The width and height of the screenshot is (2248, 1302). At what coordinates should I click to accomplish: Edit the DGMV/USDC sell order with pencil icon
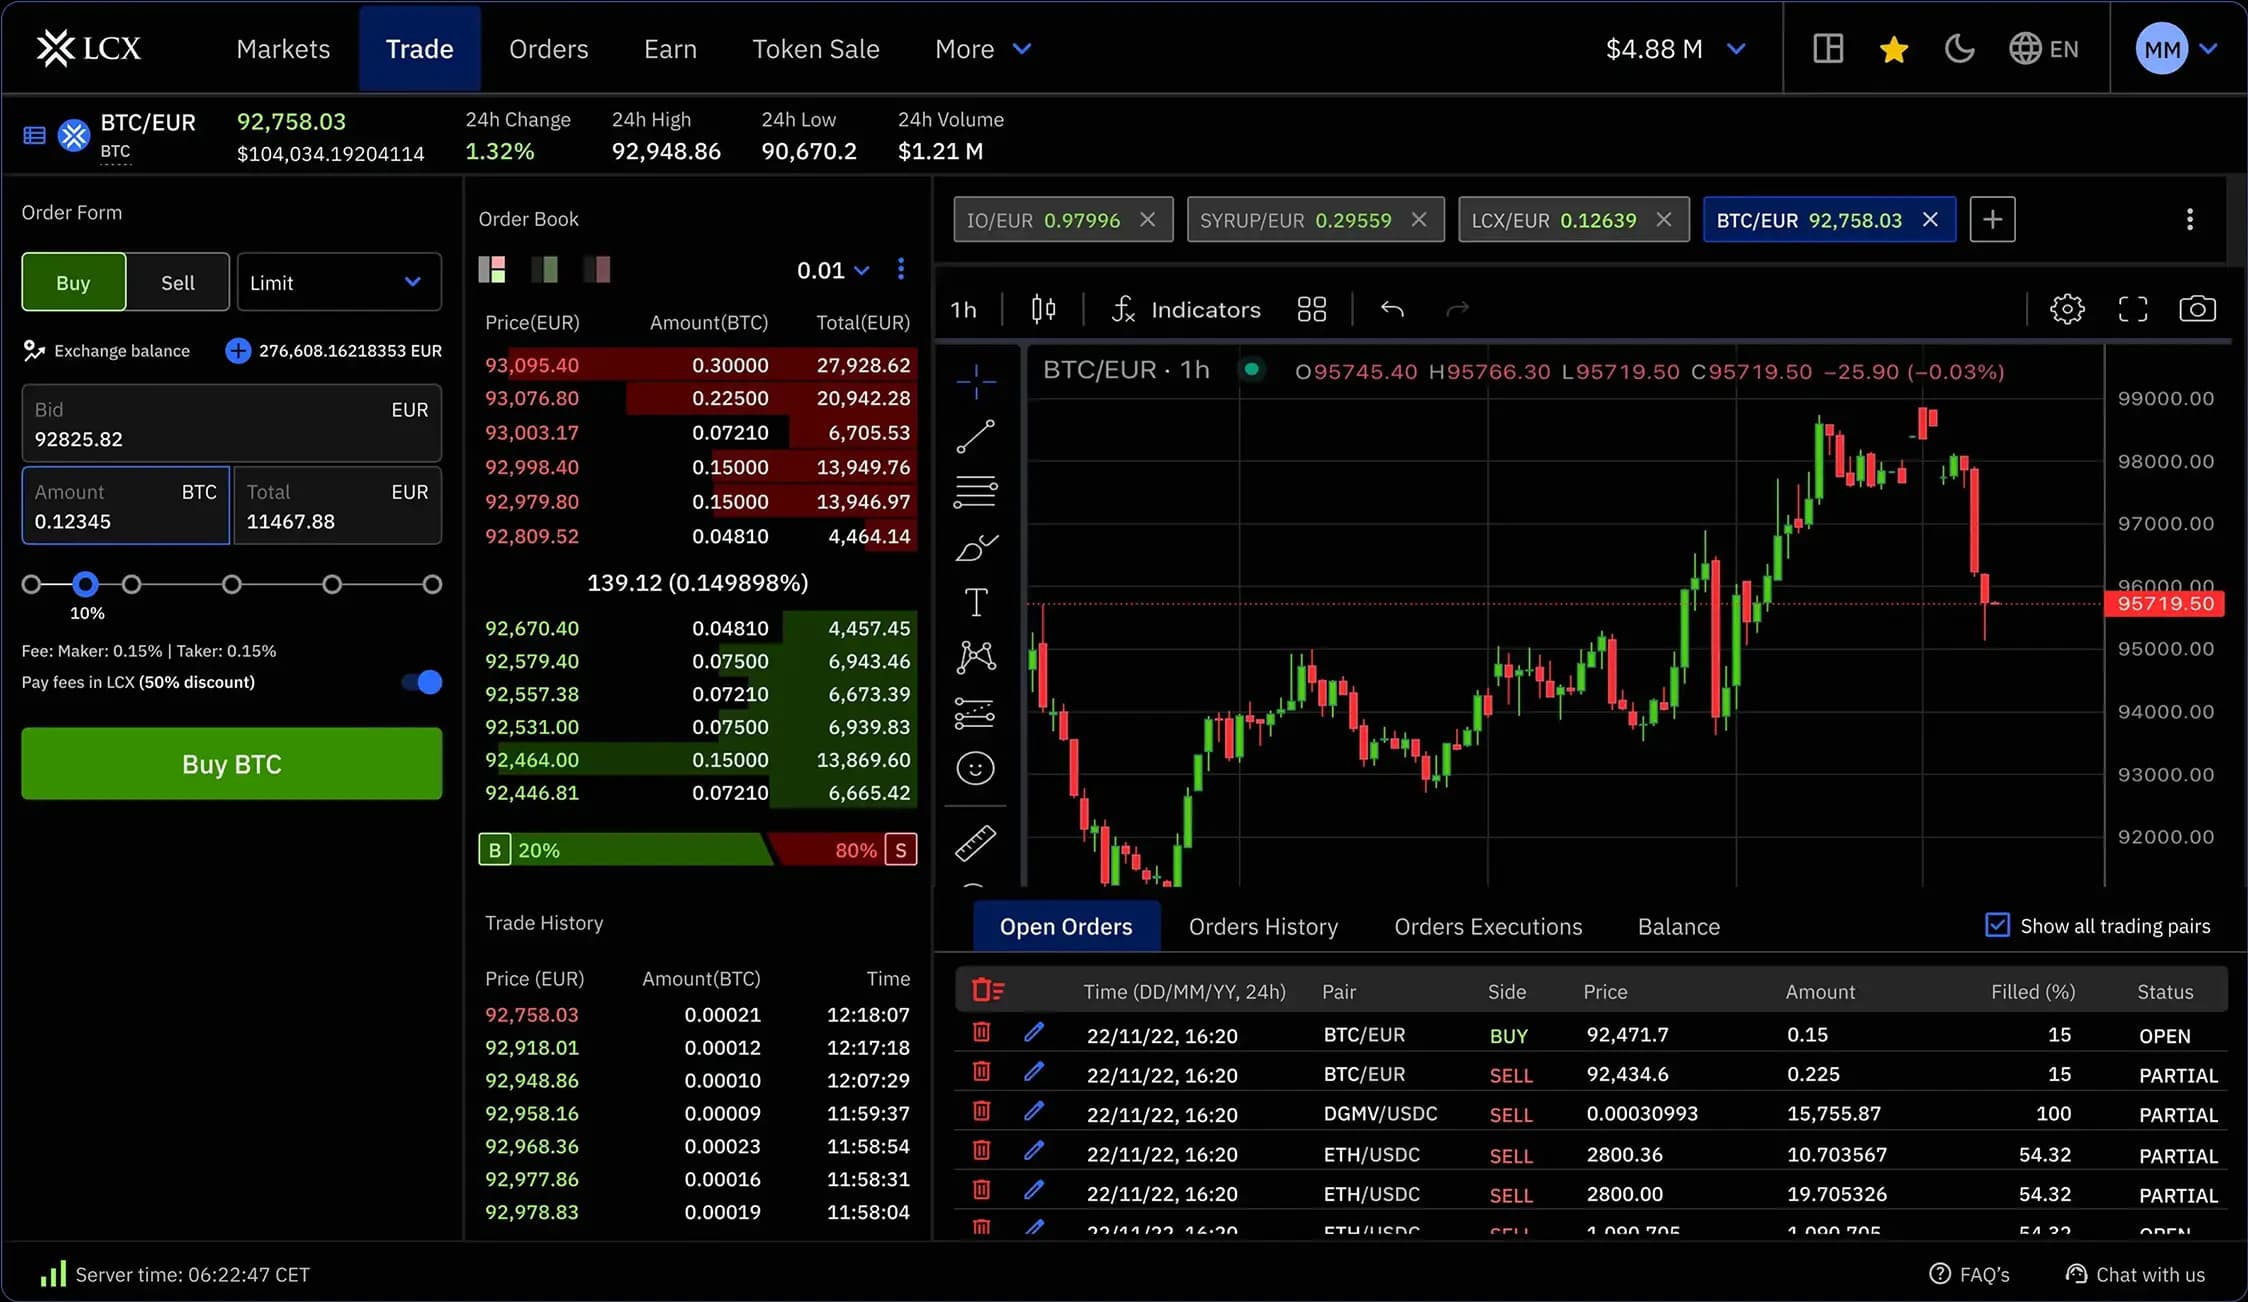click(1035, 1111)
